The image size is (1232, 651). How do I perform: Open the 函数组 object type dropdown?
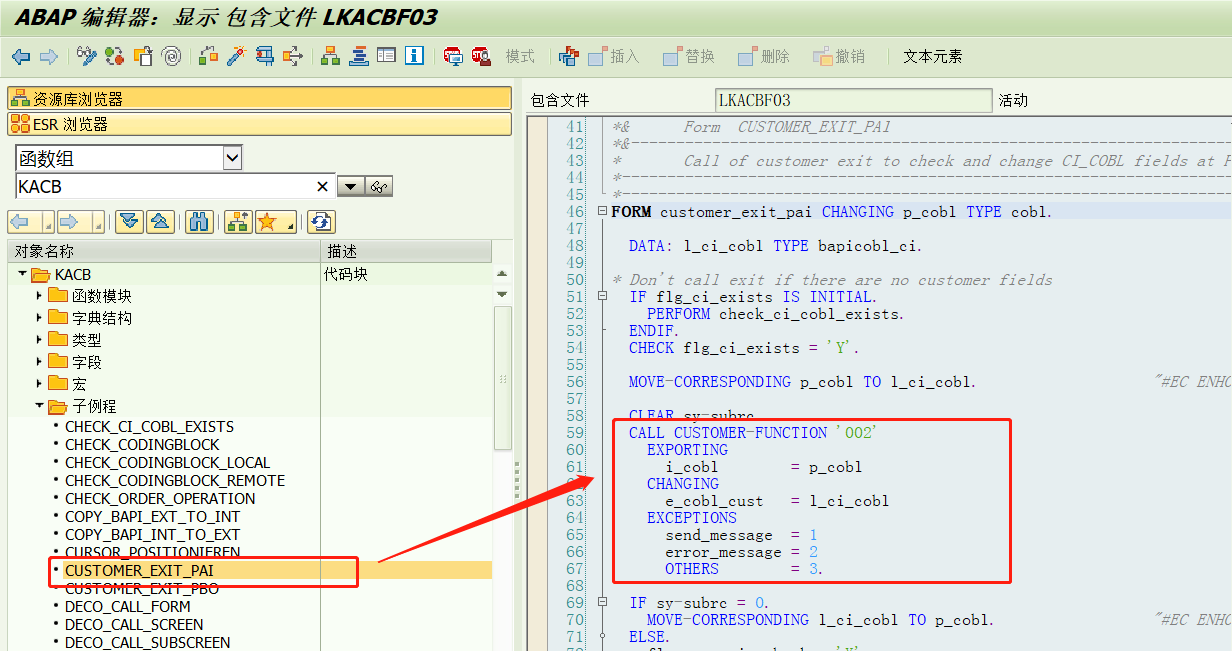coord(233,157)
